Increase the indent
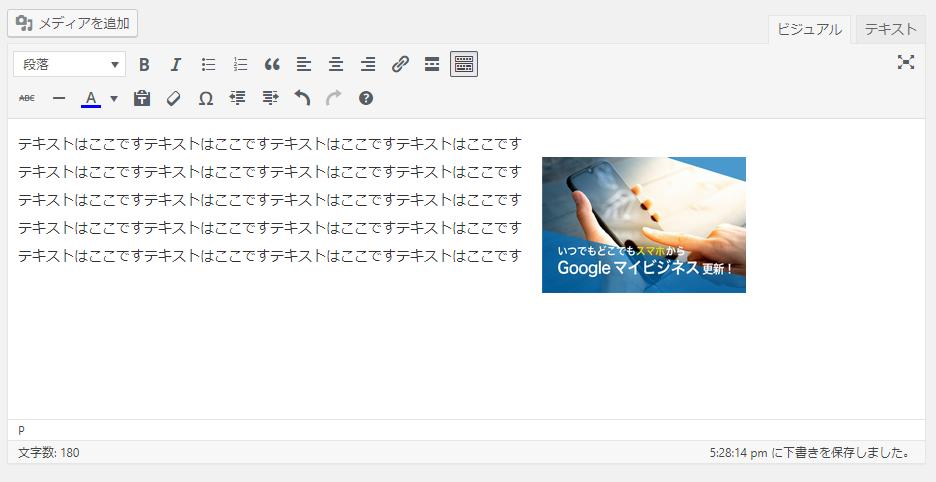Image resolution: width=936 pixels, height=482 pixels. click(x=270, y=98)
